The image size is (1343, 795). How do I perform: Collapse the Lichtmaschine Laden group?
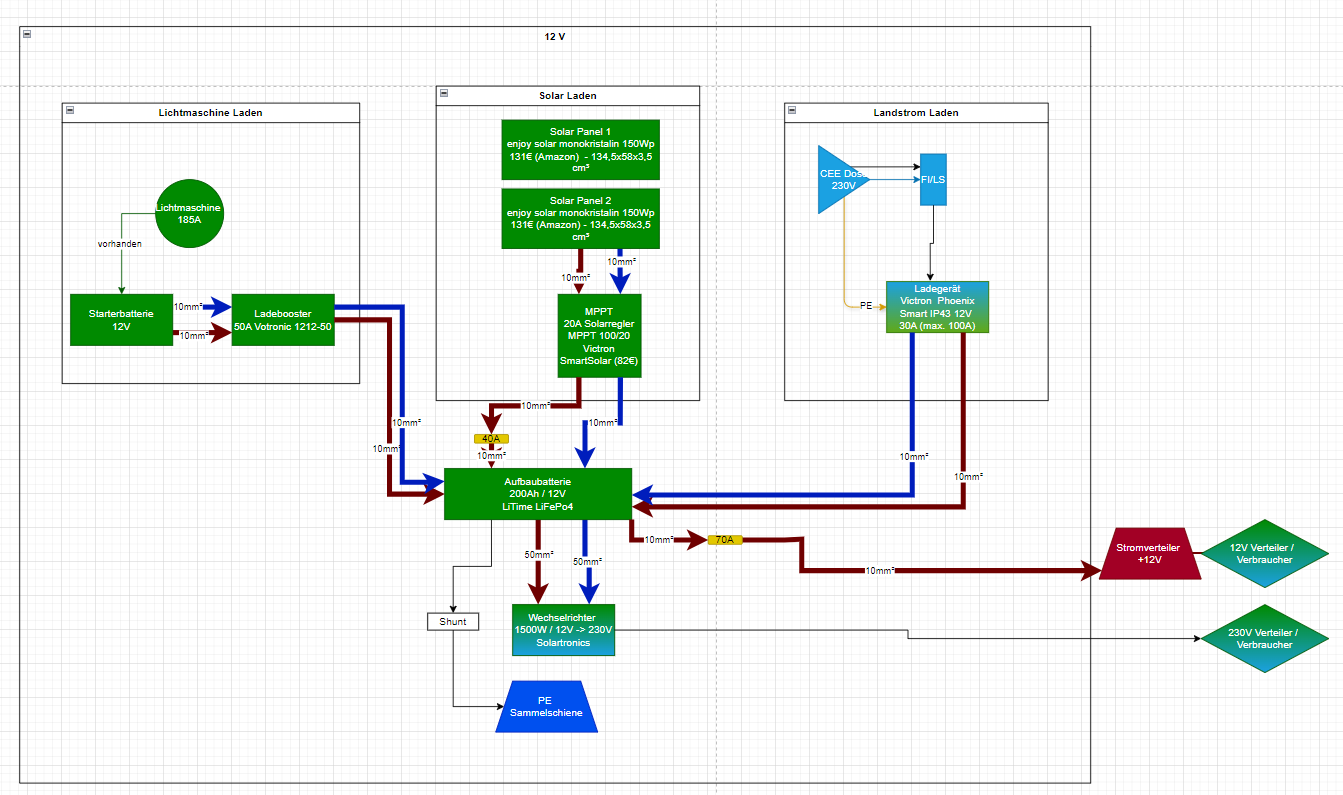[x=70, y=111]
